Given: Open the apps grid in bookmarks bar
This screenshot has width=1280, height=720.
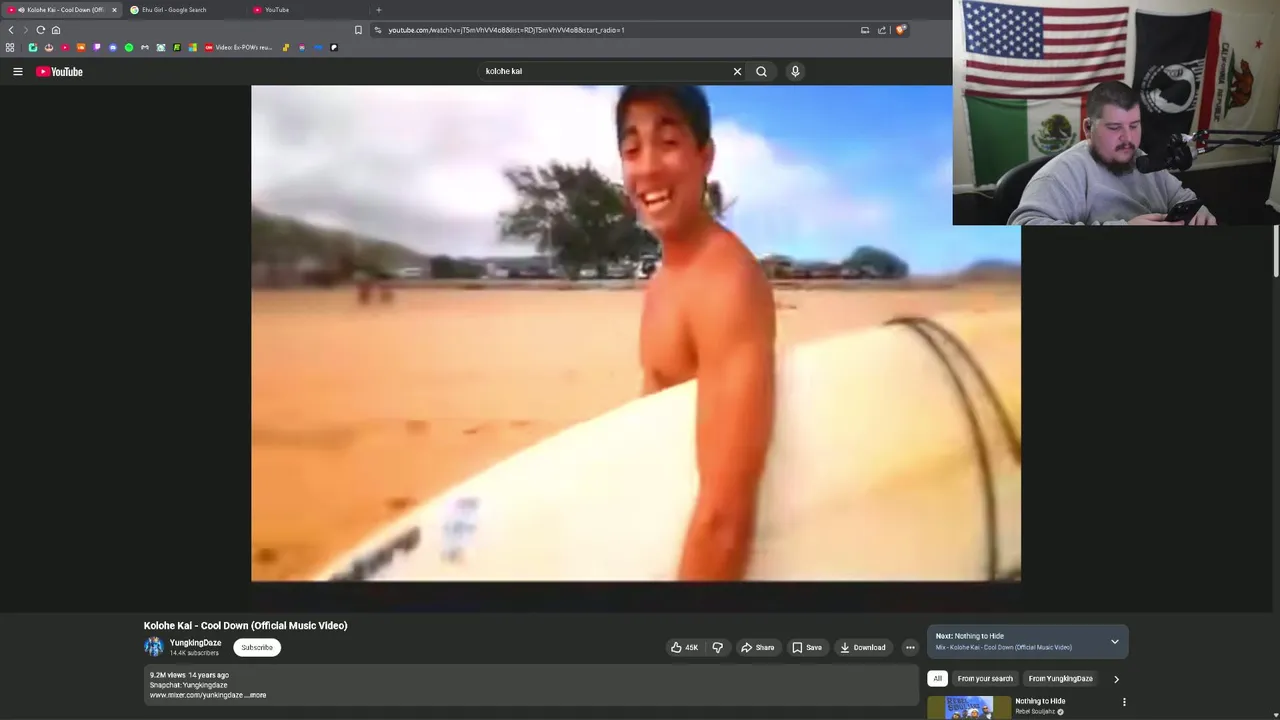Looking at the screenshot, I should [x=10, y=47].
